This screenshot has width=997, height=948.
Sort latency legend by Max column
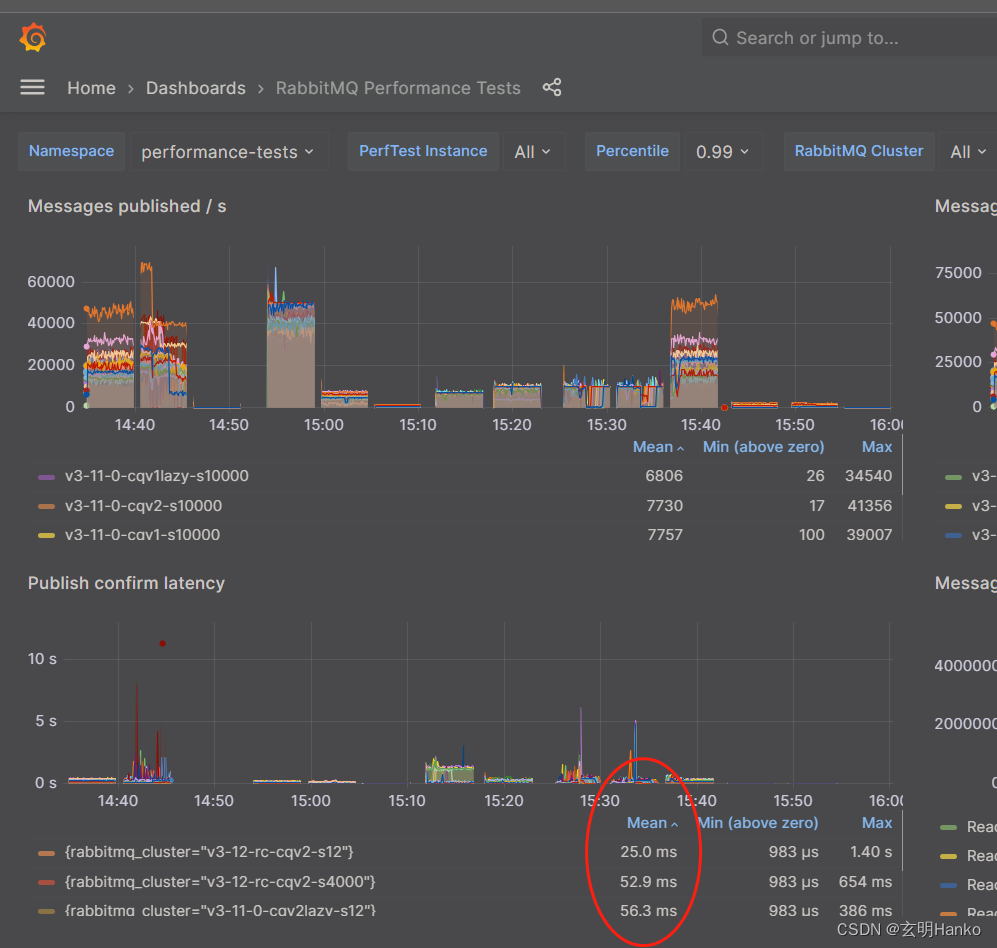877,823
